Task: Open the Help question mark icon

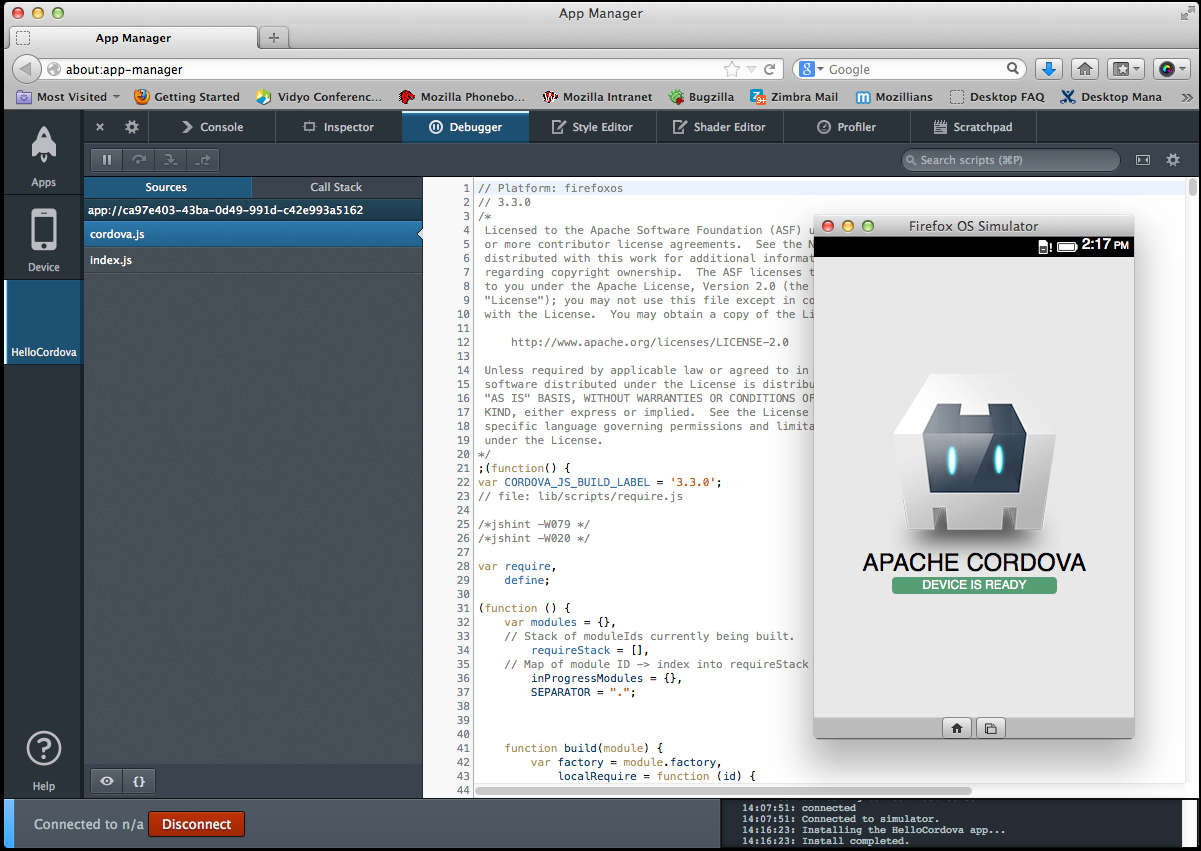Action: [43, 748]
